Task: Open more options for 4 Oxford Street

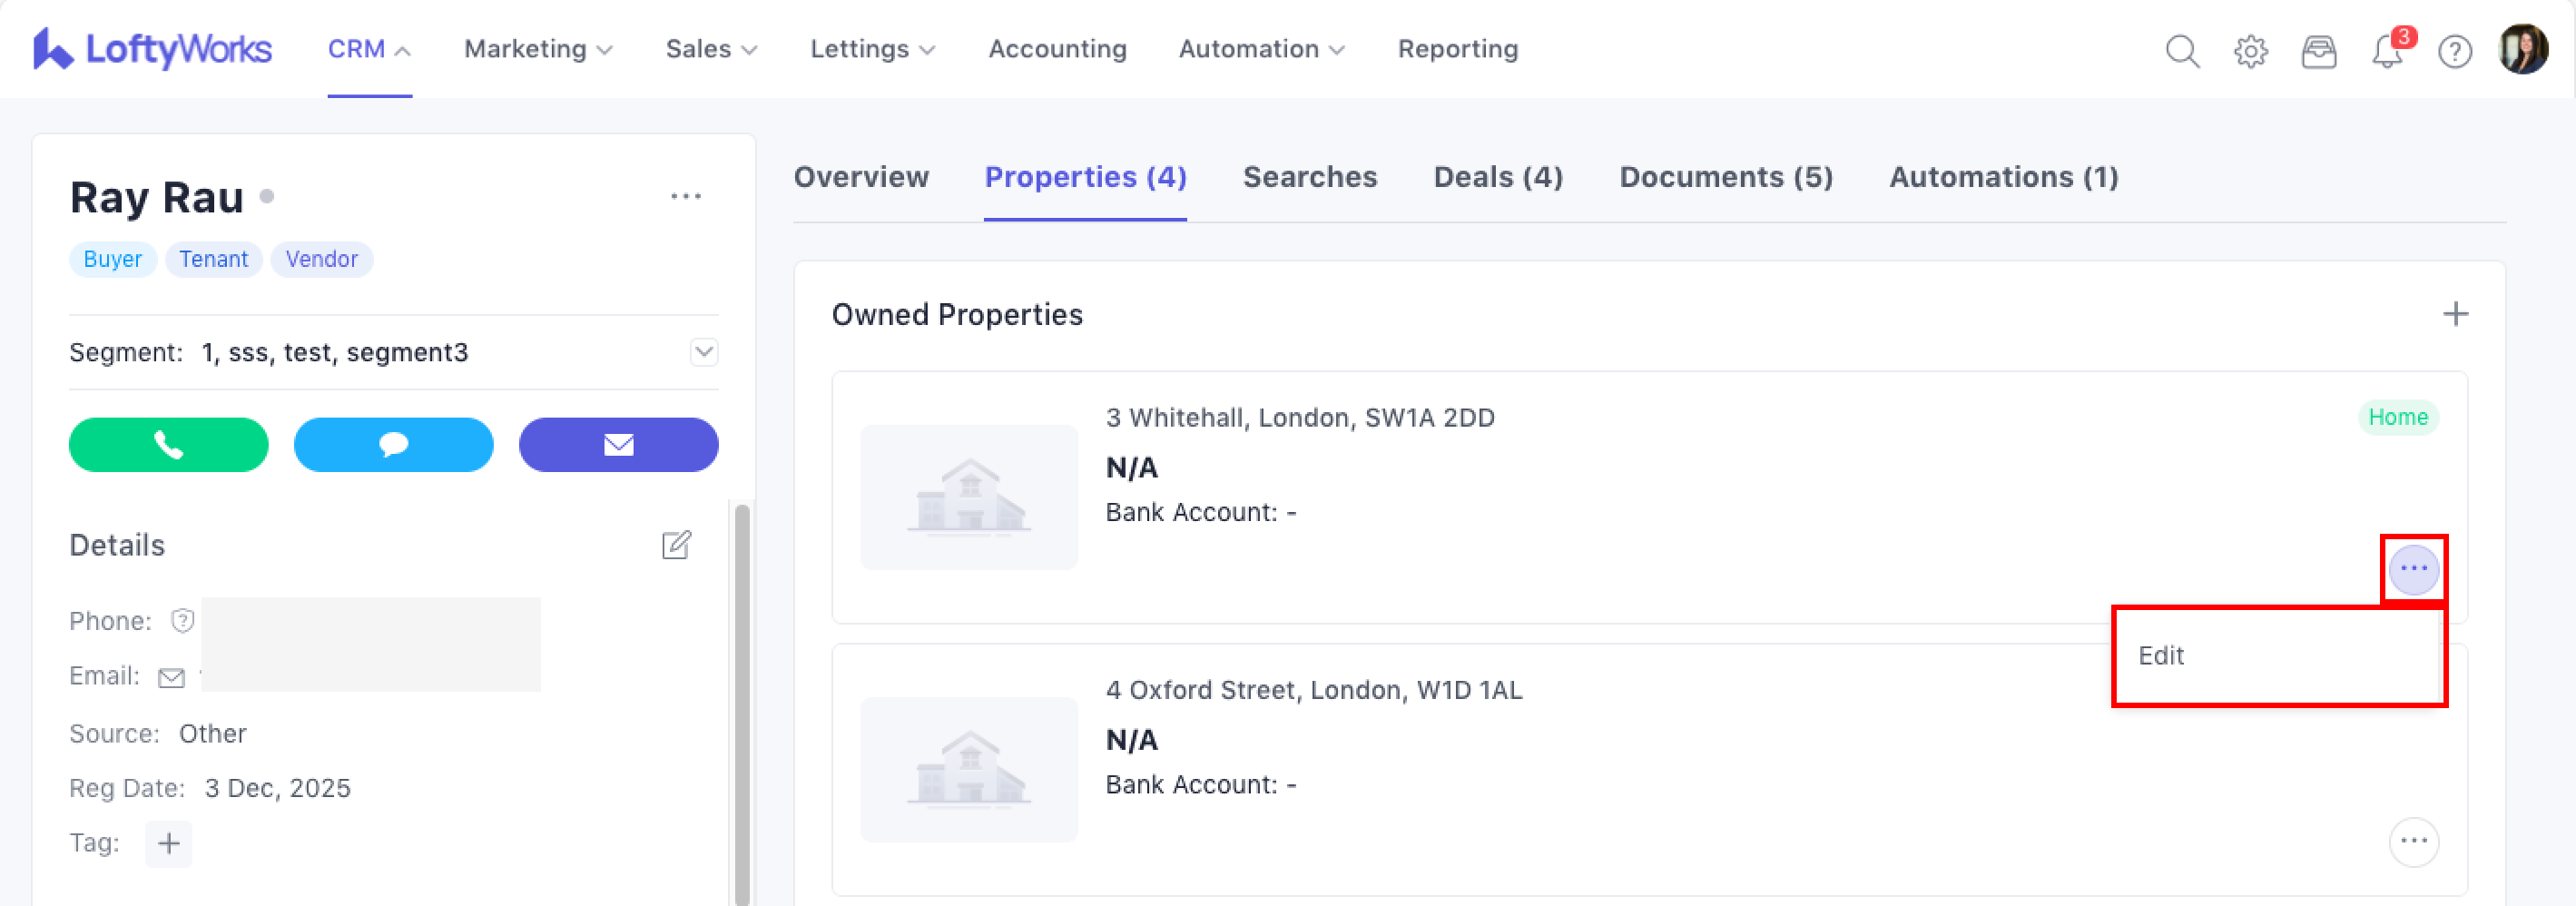Action: pyautogui.click(x=2413, y=841)
